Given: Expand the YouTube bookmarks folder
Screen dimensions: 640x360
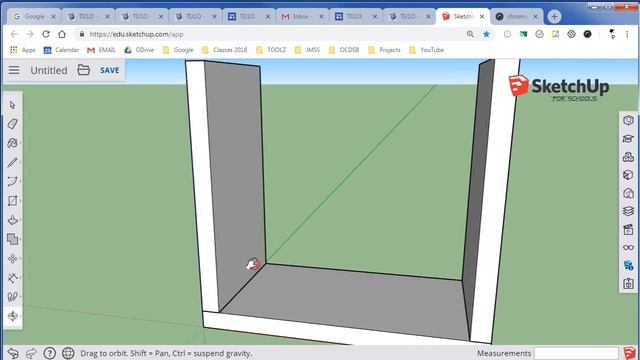Looking at the screenshot, I should (427, 50).
